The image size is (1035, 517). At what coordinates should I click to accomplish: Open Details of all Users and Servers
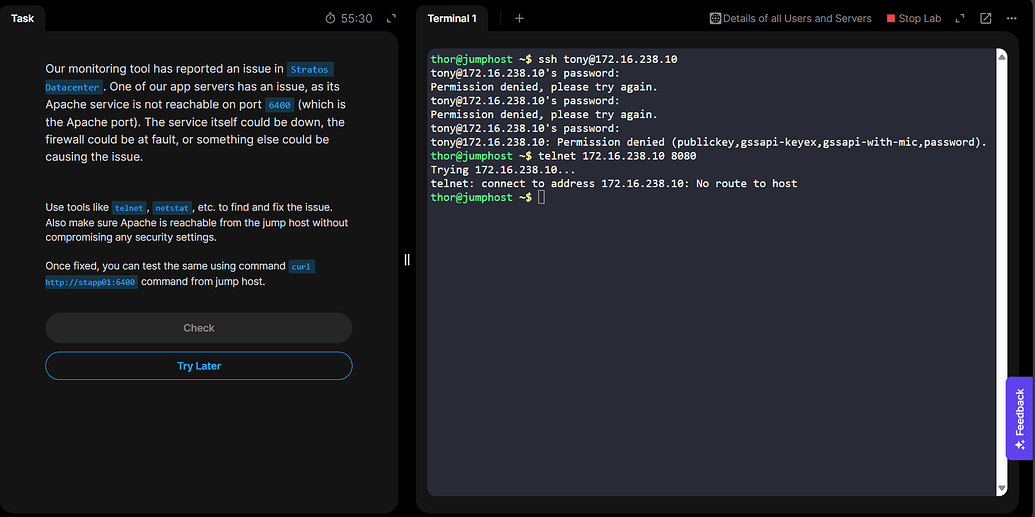point(797,18)
